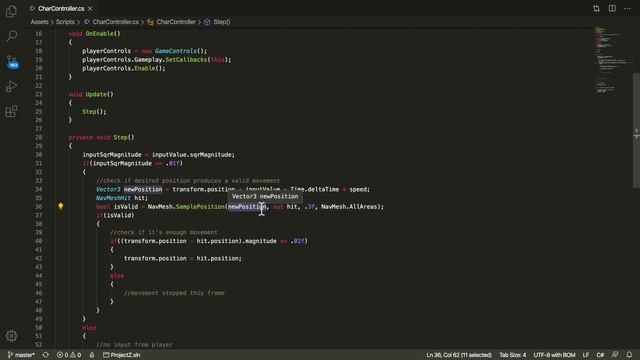Open the Manage gear settings menu
This screenshot has width=640, height=360.
click(x=11, y=336)
